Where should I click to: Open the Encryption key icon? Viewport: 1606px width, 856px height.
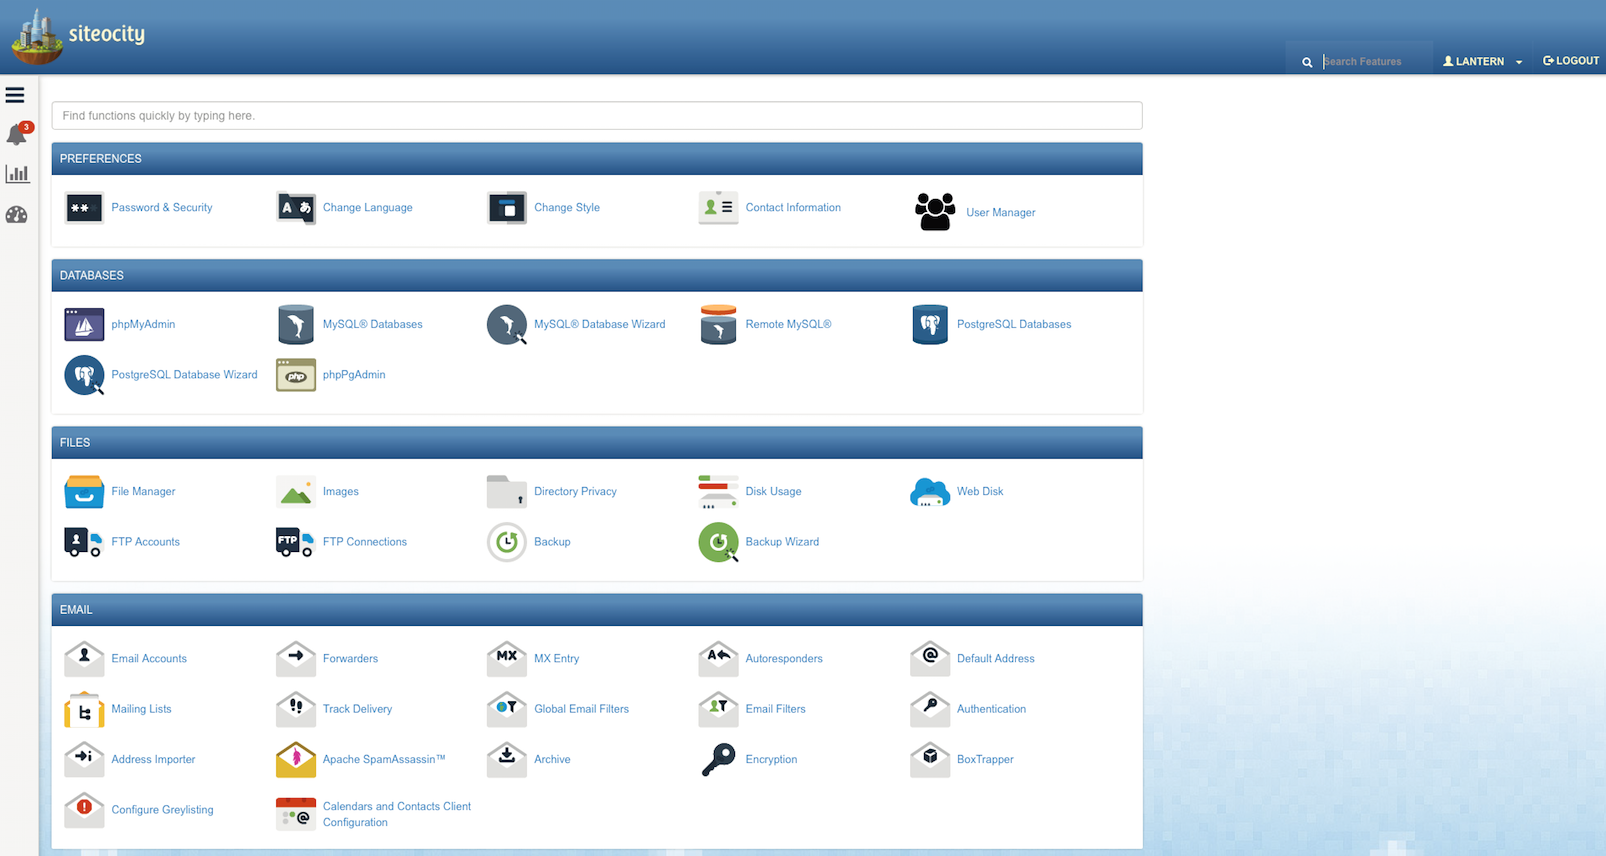[x=718, y=760]
